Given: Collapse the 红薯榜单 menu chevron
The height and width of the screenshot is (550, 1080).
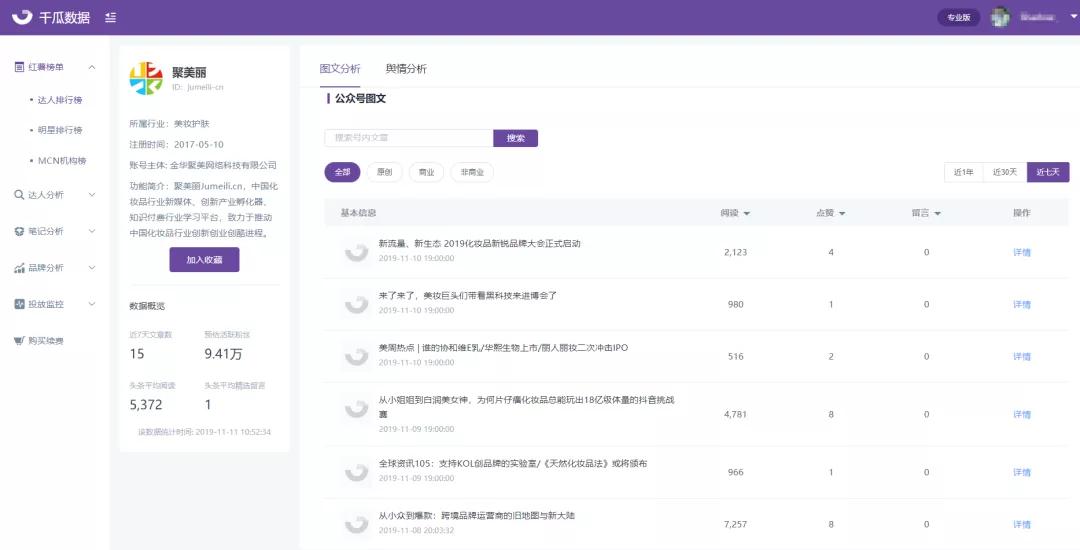Looking at the screenshot, I should 92,67.
